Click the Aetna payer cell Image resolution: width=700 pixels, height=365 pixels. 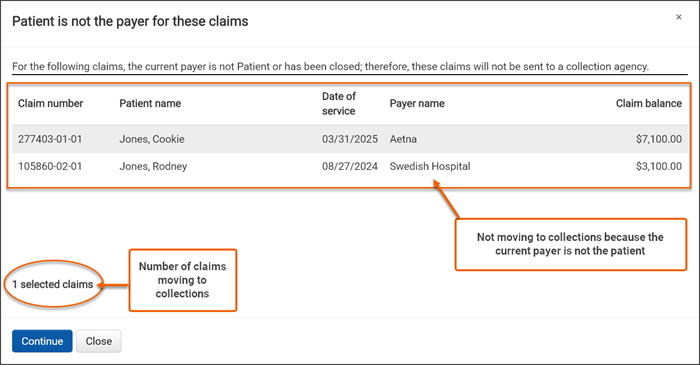(x=403, y=139)
